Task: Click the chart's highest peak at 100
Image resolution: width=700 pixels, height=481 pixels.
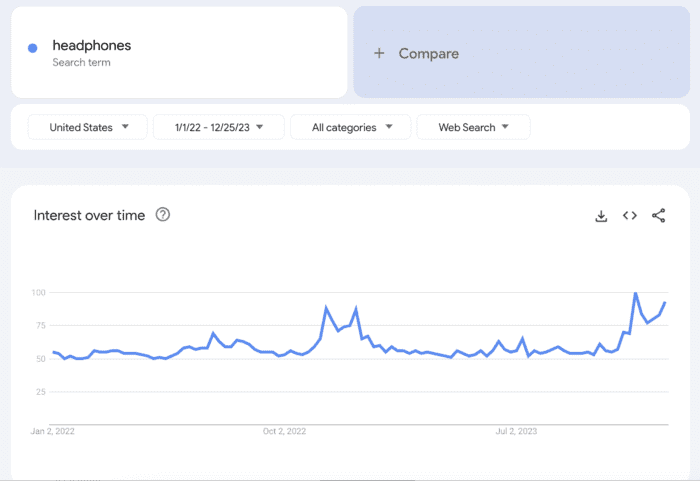Action: (x=636, y=294)
